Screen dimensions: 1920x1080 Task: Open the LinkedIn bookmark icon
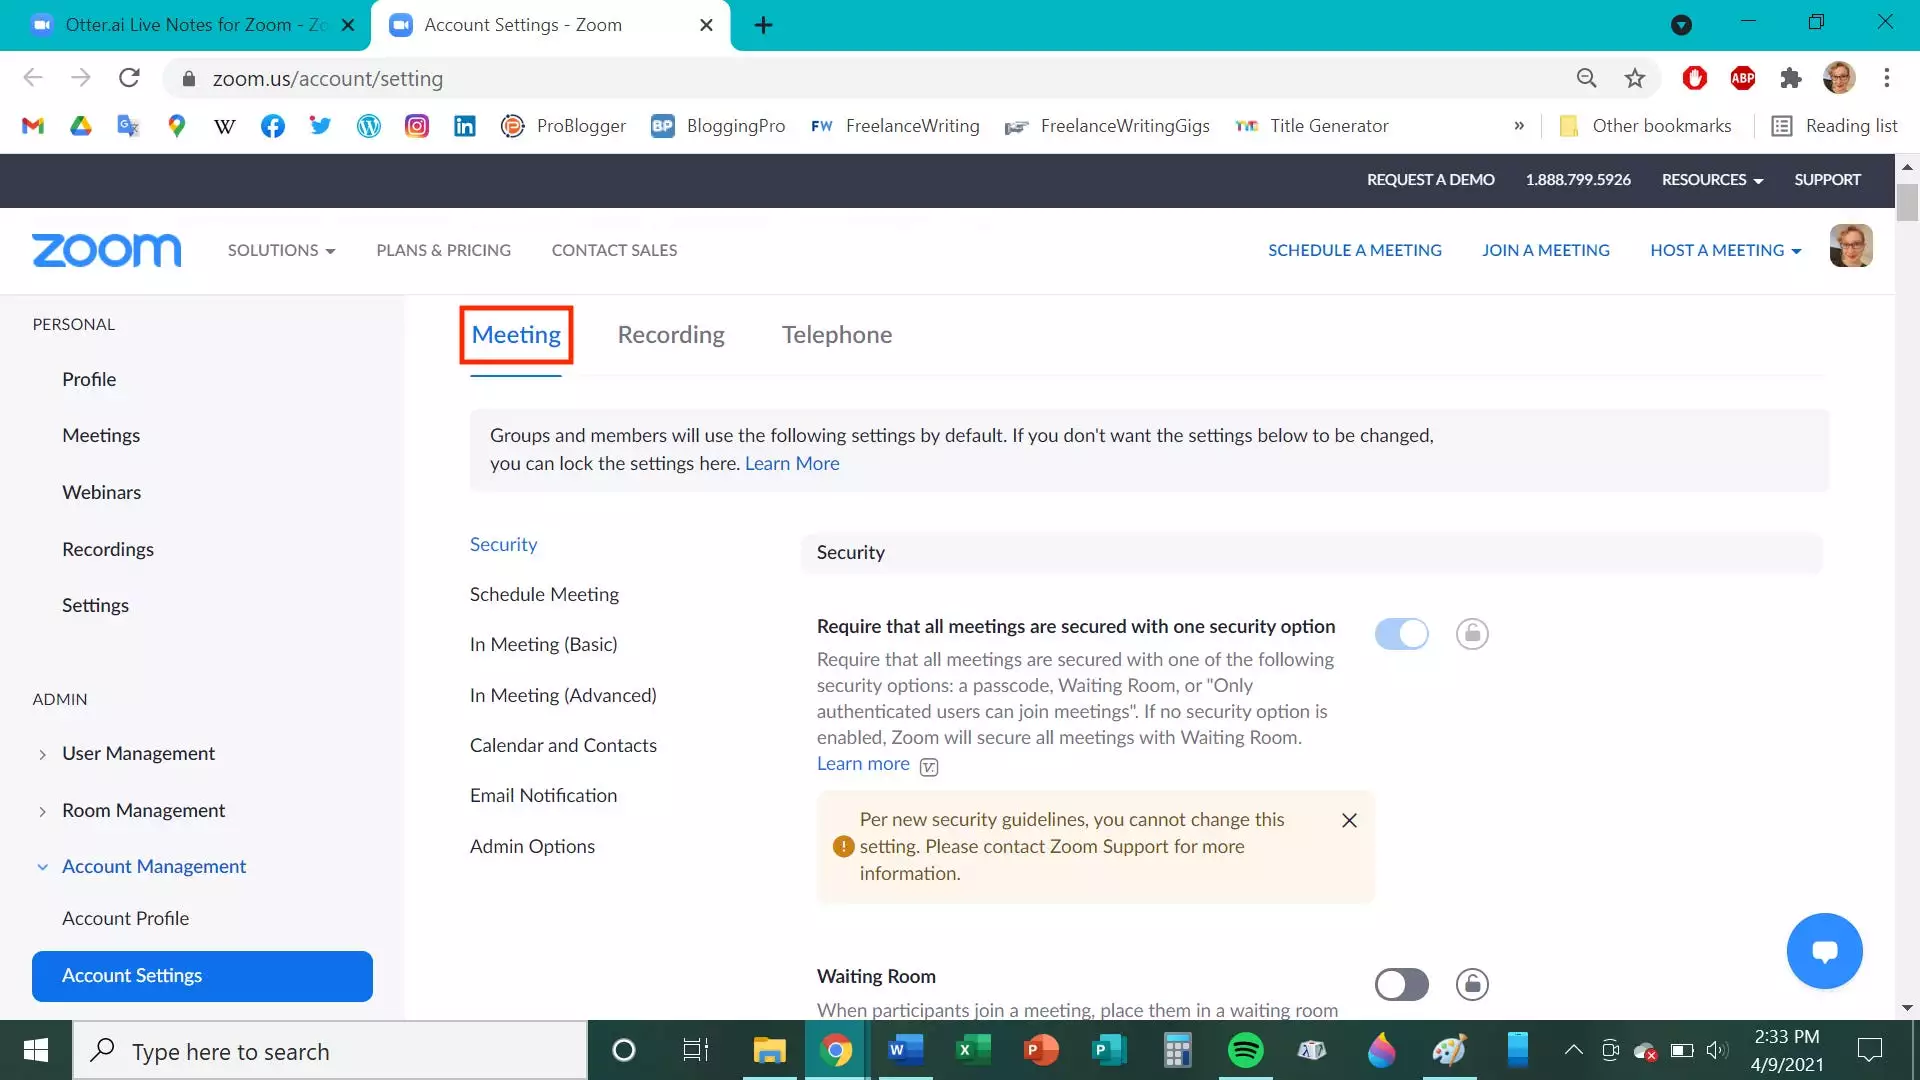tap(465, 126)
